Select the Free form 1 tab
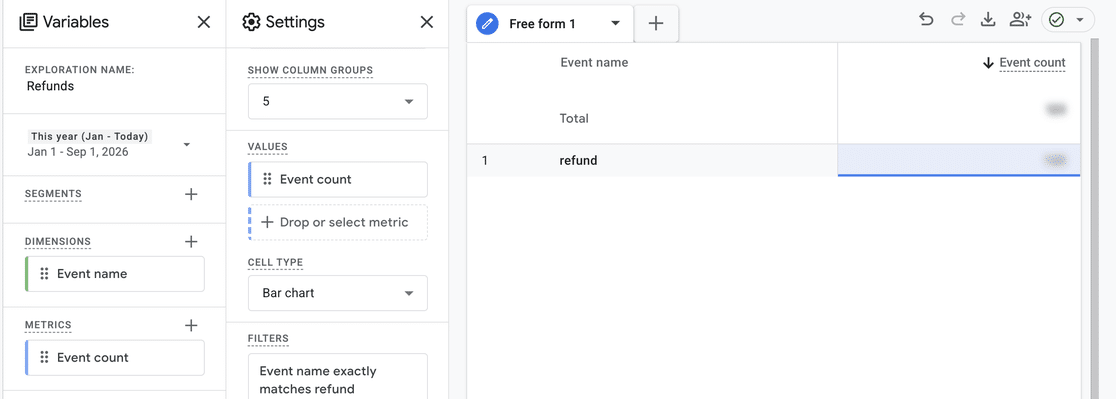The height and width of the screenshot is (399, 1116). pos(542,23)
